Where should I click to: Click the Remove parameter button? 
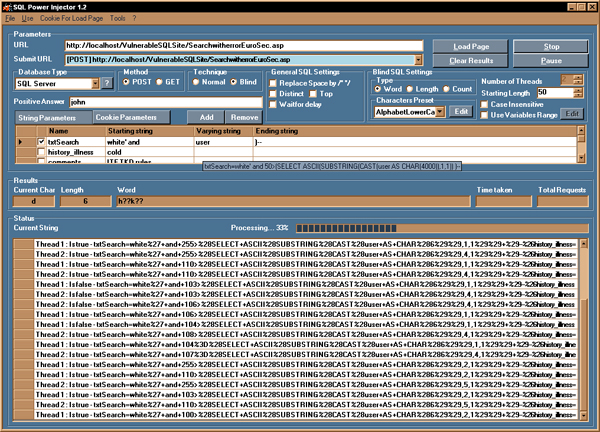(x=244, y=117)
